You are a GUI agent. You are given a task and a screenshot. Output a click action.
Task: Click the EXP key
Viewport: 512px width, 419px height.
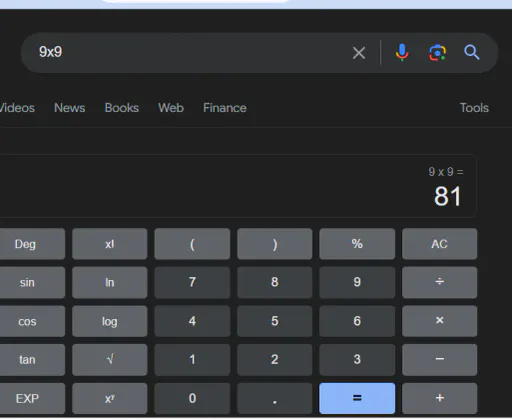(32, 398)
